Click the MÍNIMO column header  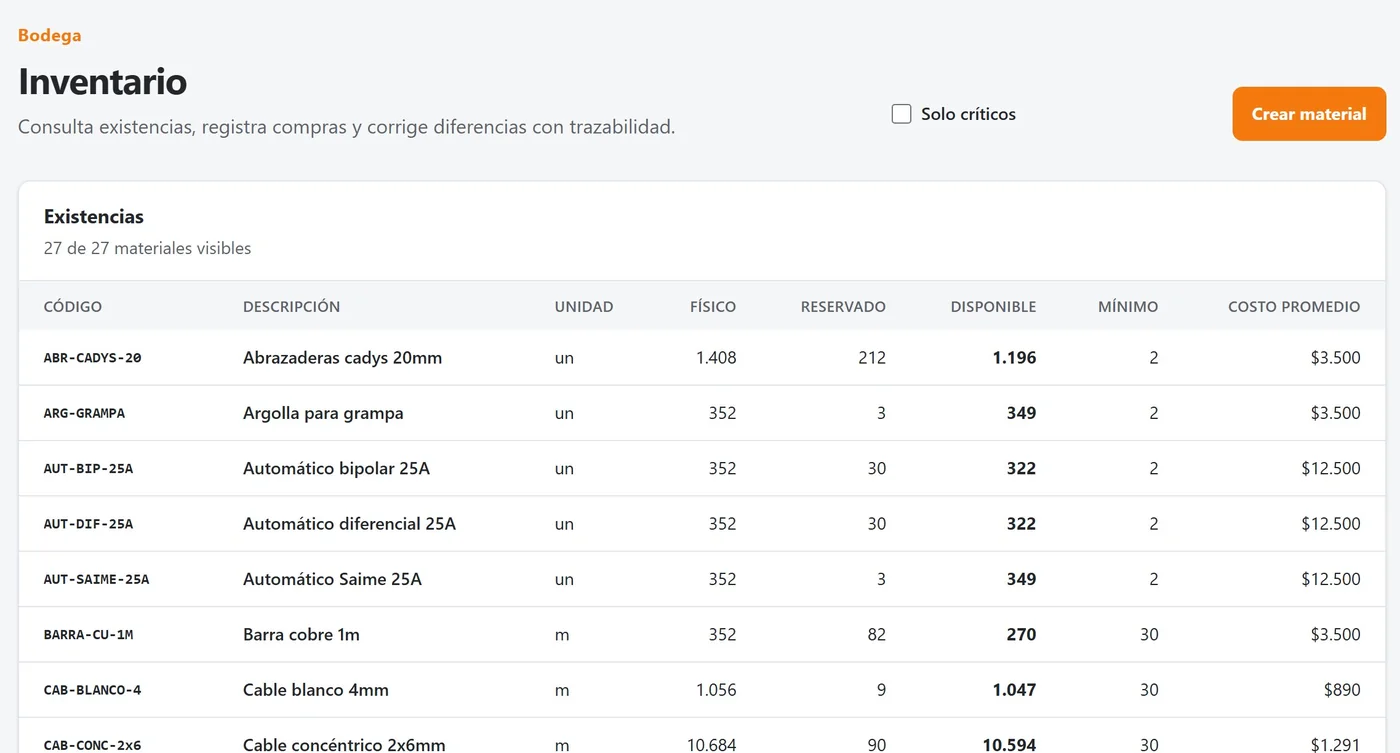point(1128,307)
